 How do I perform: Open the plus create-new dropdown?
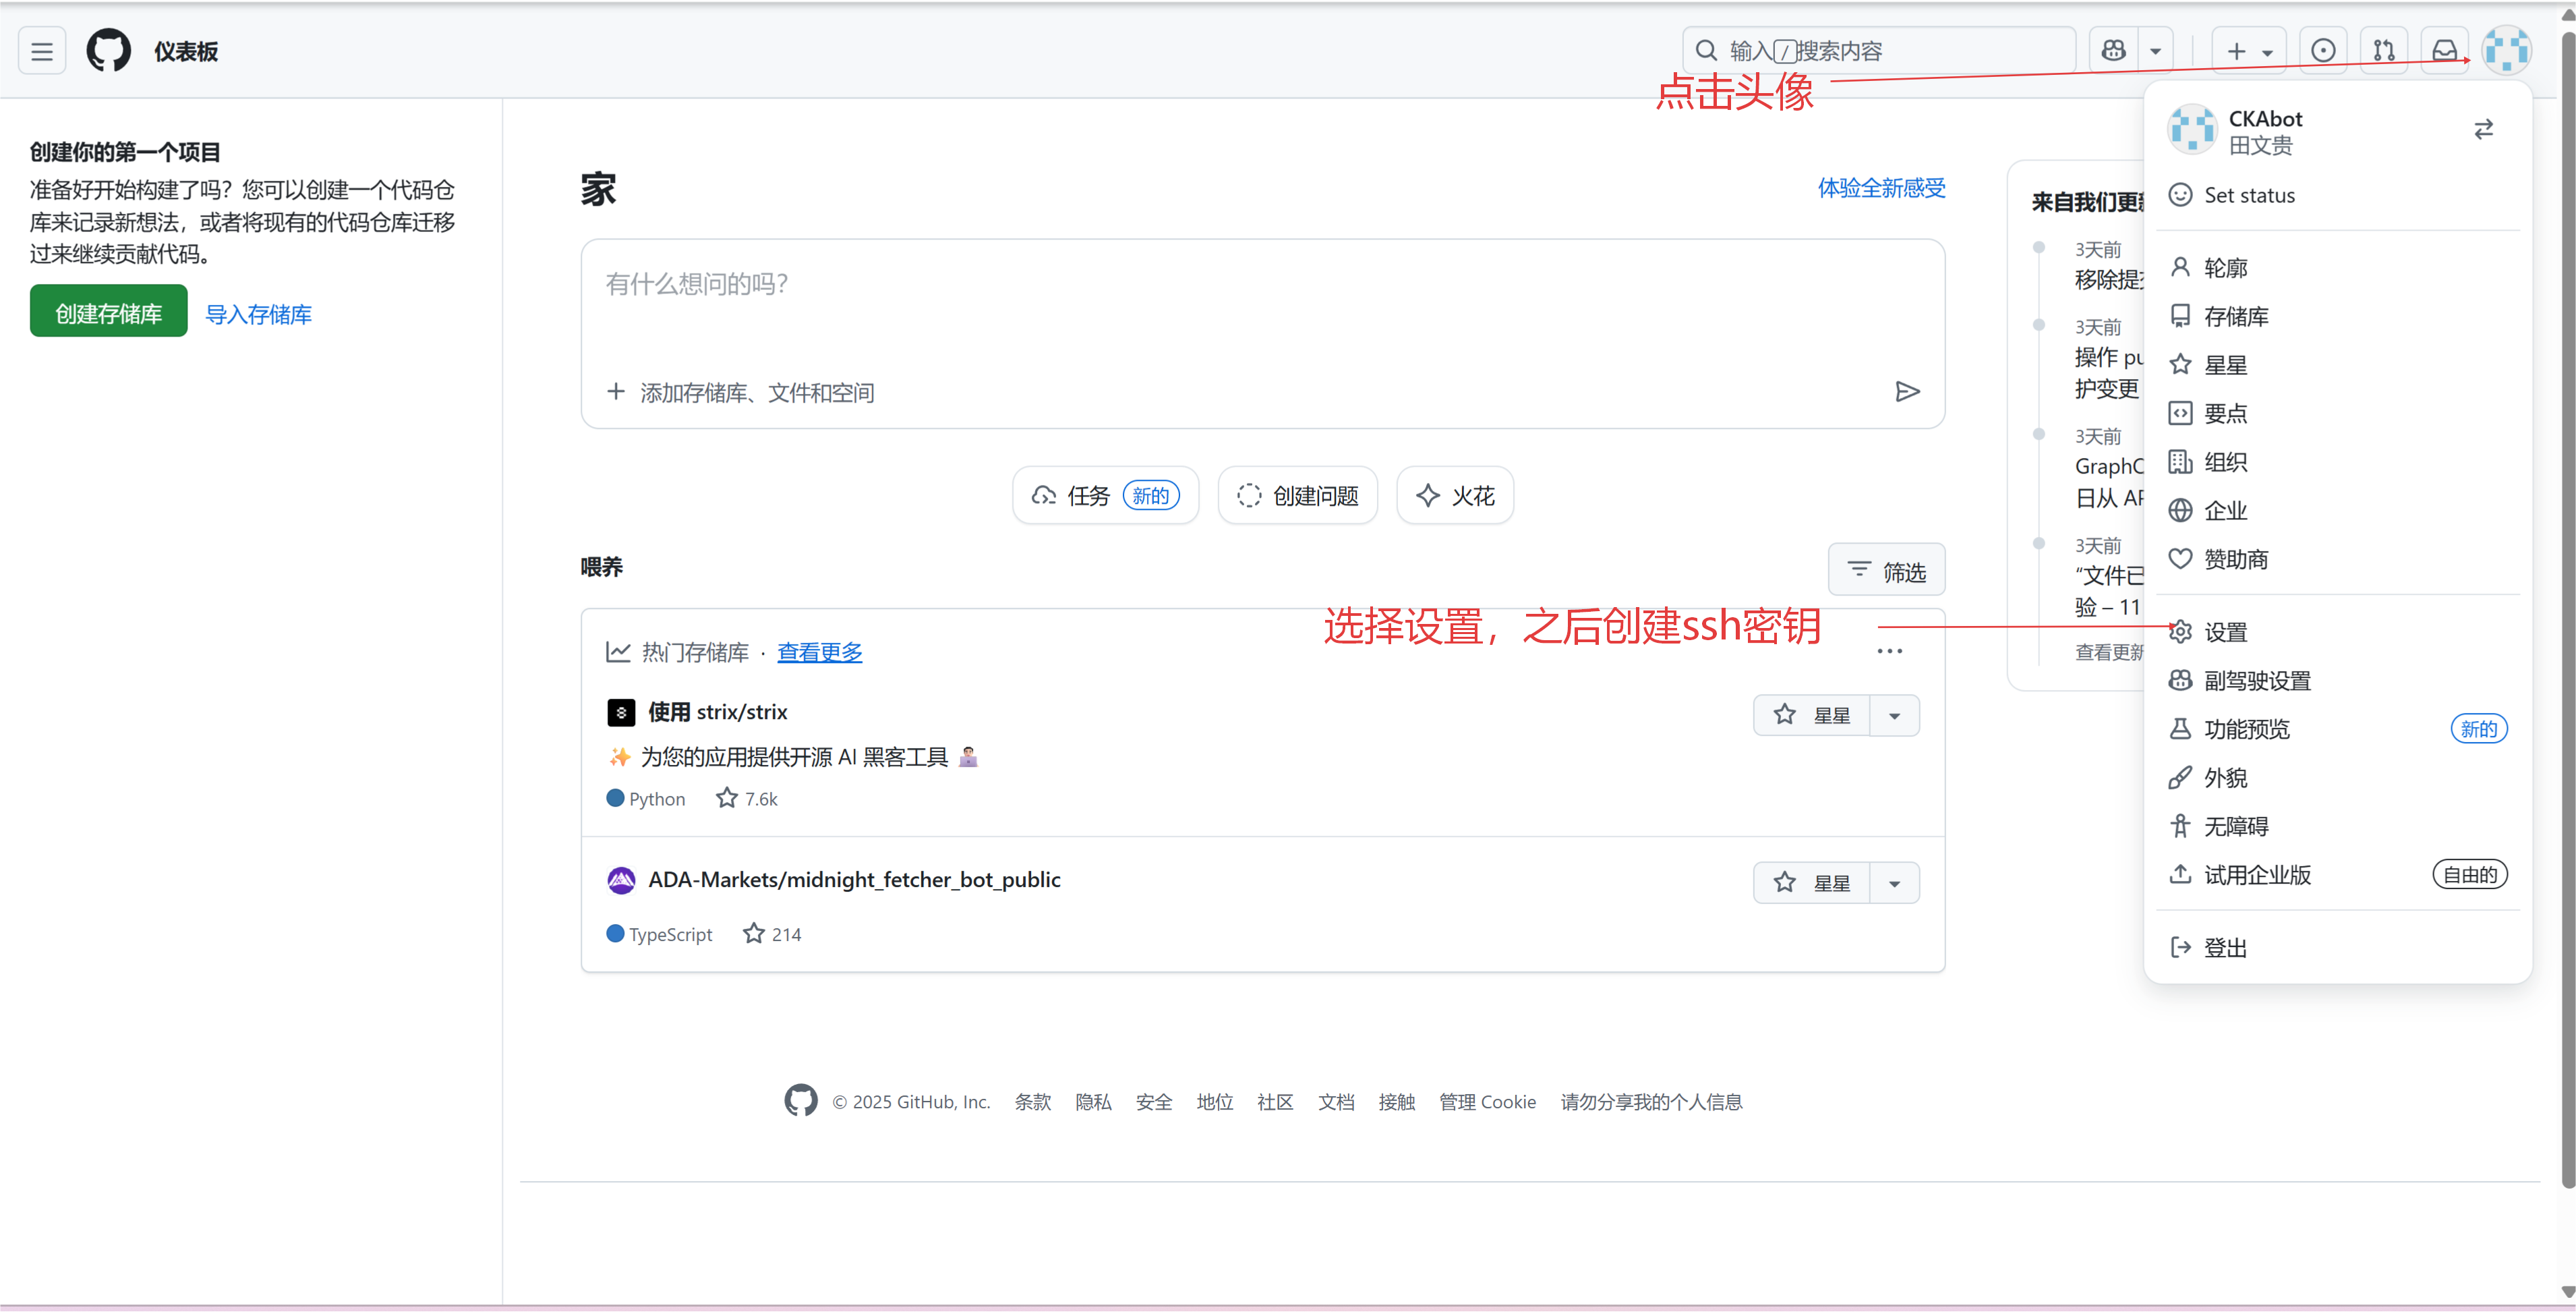tap(2248, 51)
